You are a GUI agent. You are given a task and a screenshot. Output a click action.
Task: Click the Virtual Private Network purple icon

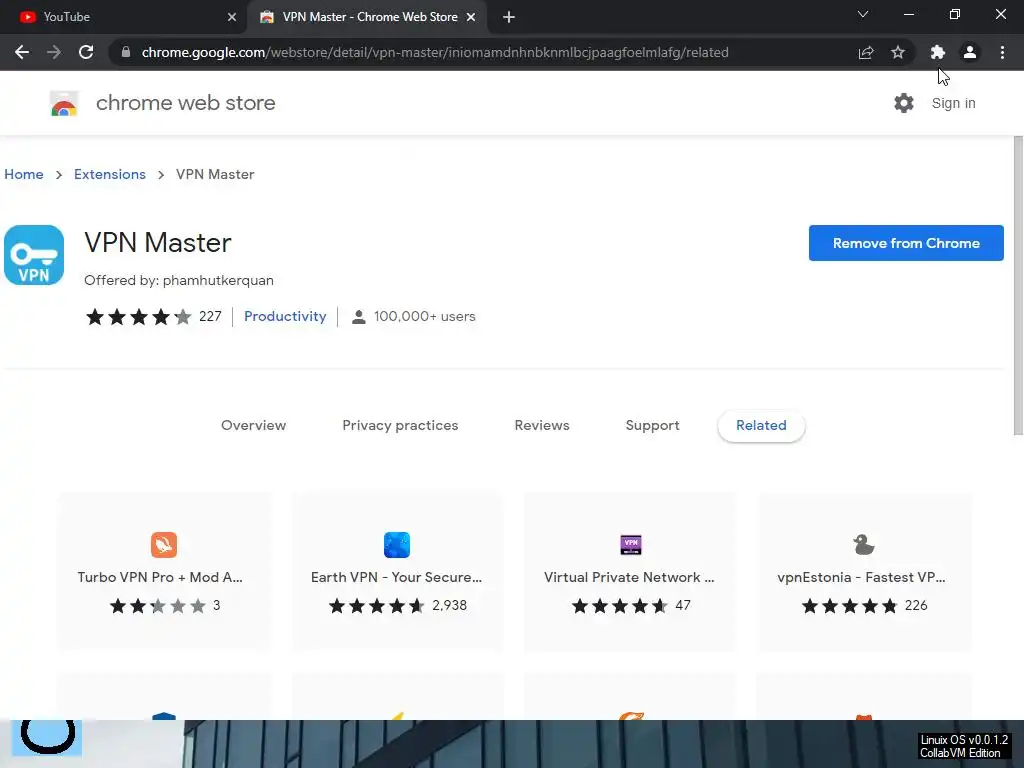631,545
